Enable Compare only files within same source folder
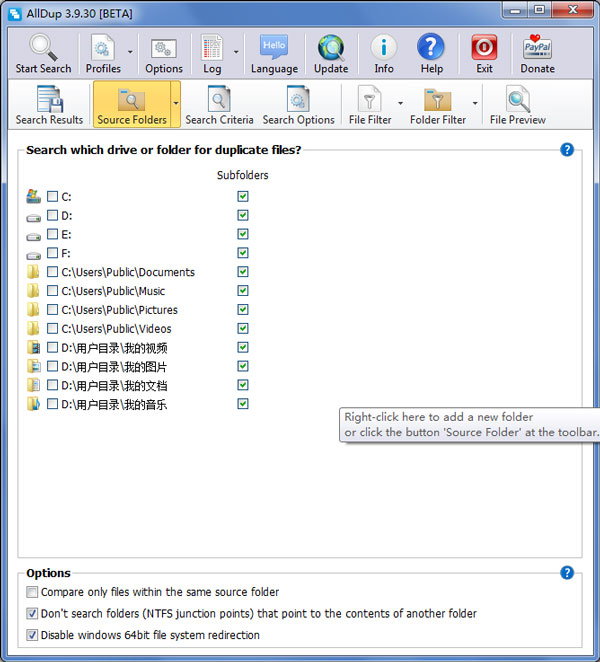Viewport: 600px width, 662px height. tap(32, 592)
